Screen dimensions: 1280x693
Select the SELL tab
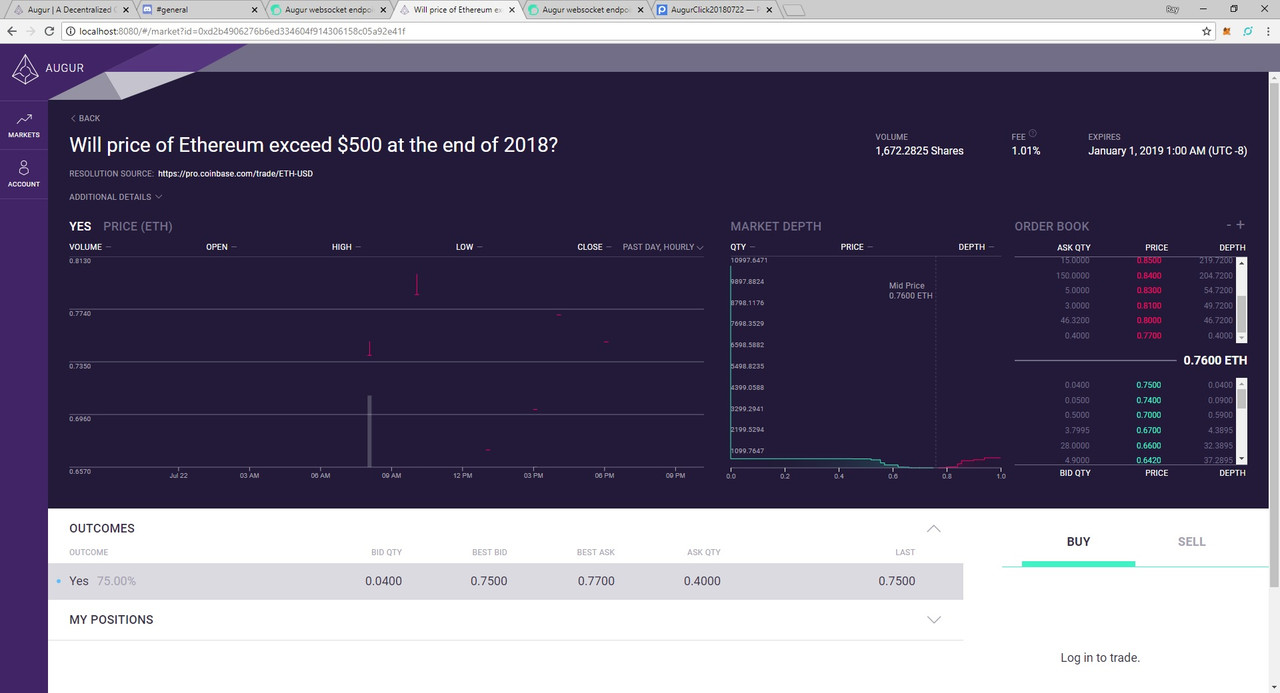(1192, 542)
